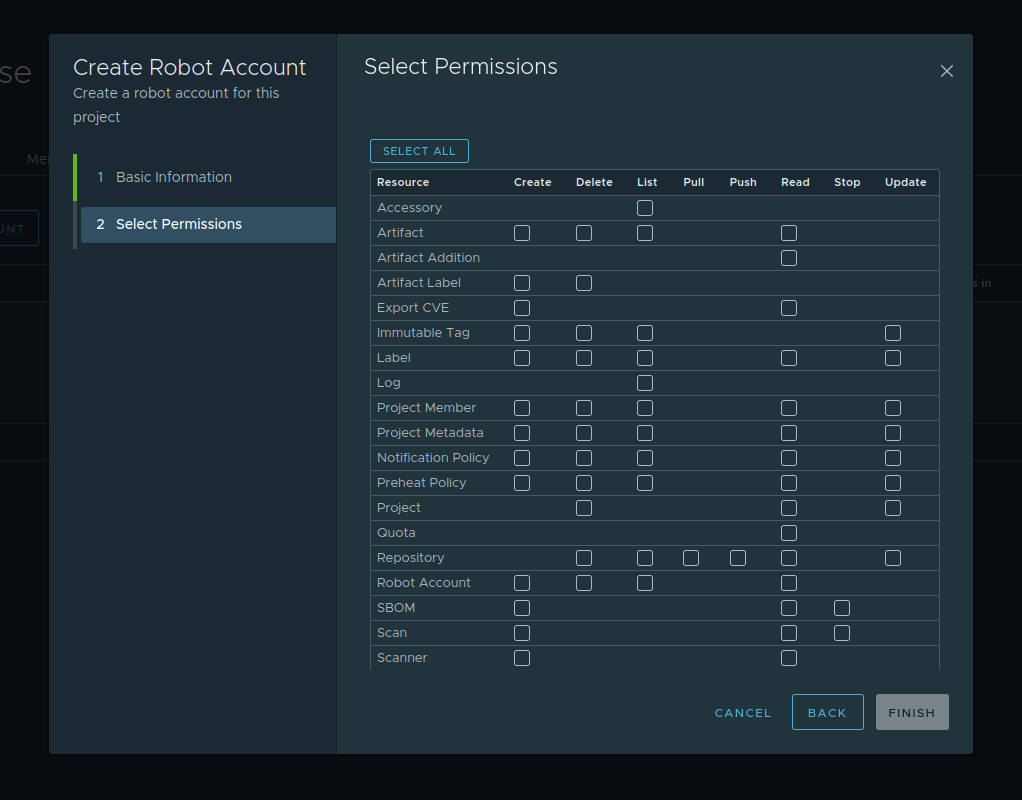Enable Delete for Project Metadata
The width and height of the screenshot is (1022, 800).
click(x=583, y=433)
